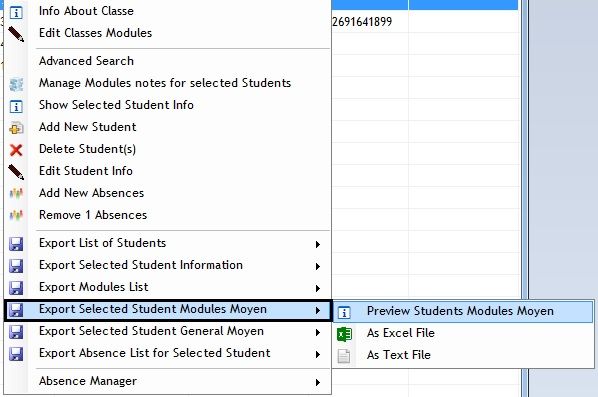This screenshot has height=397, width=598.
Task: Click the red X Delete Student(s) icon
Action: [x=16, y=150]
